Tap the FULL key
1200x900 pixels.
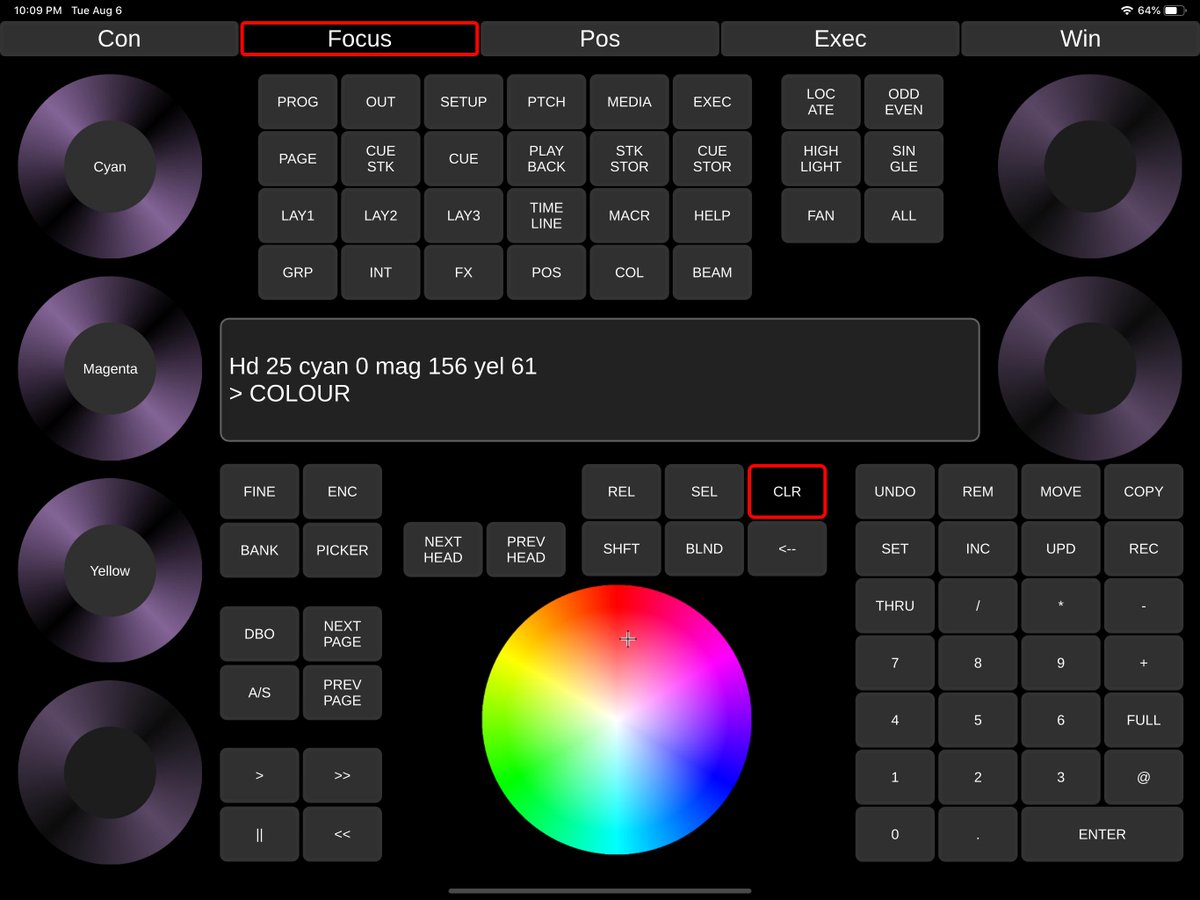pyautogui.click(x=1144, y=720)
